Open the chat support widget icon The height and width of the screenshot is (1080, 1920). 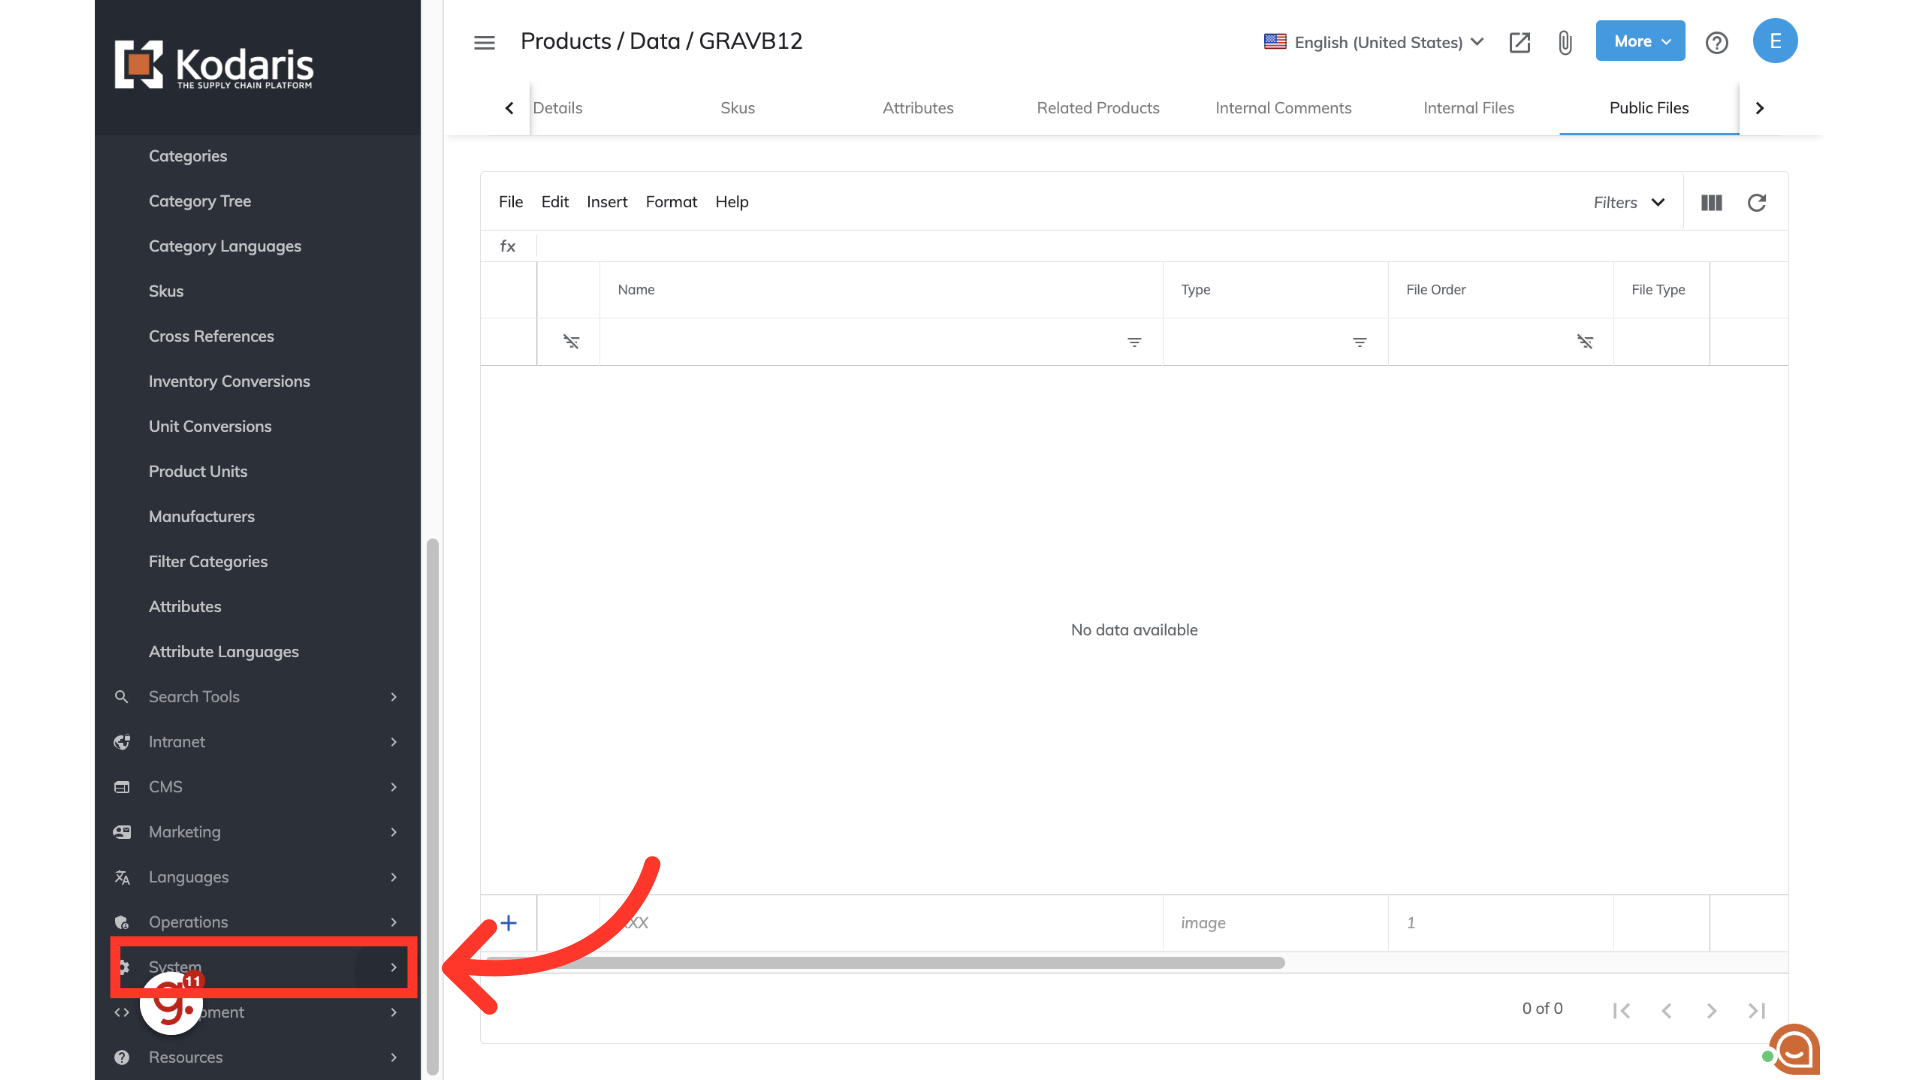1794,1050
